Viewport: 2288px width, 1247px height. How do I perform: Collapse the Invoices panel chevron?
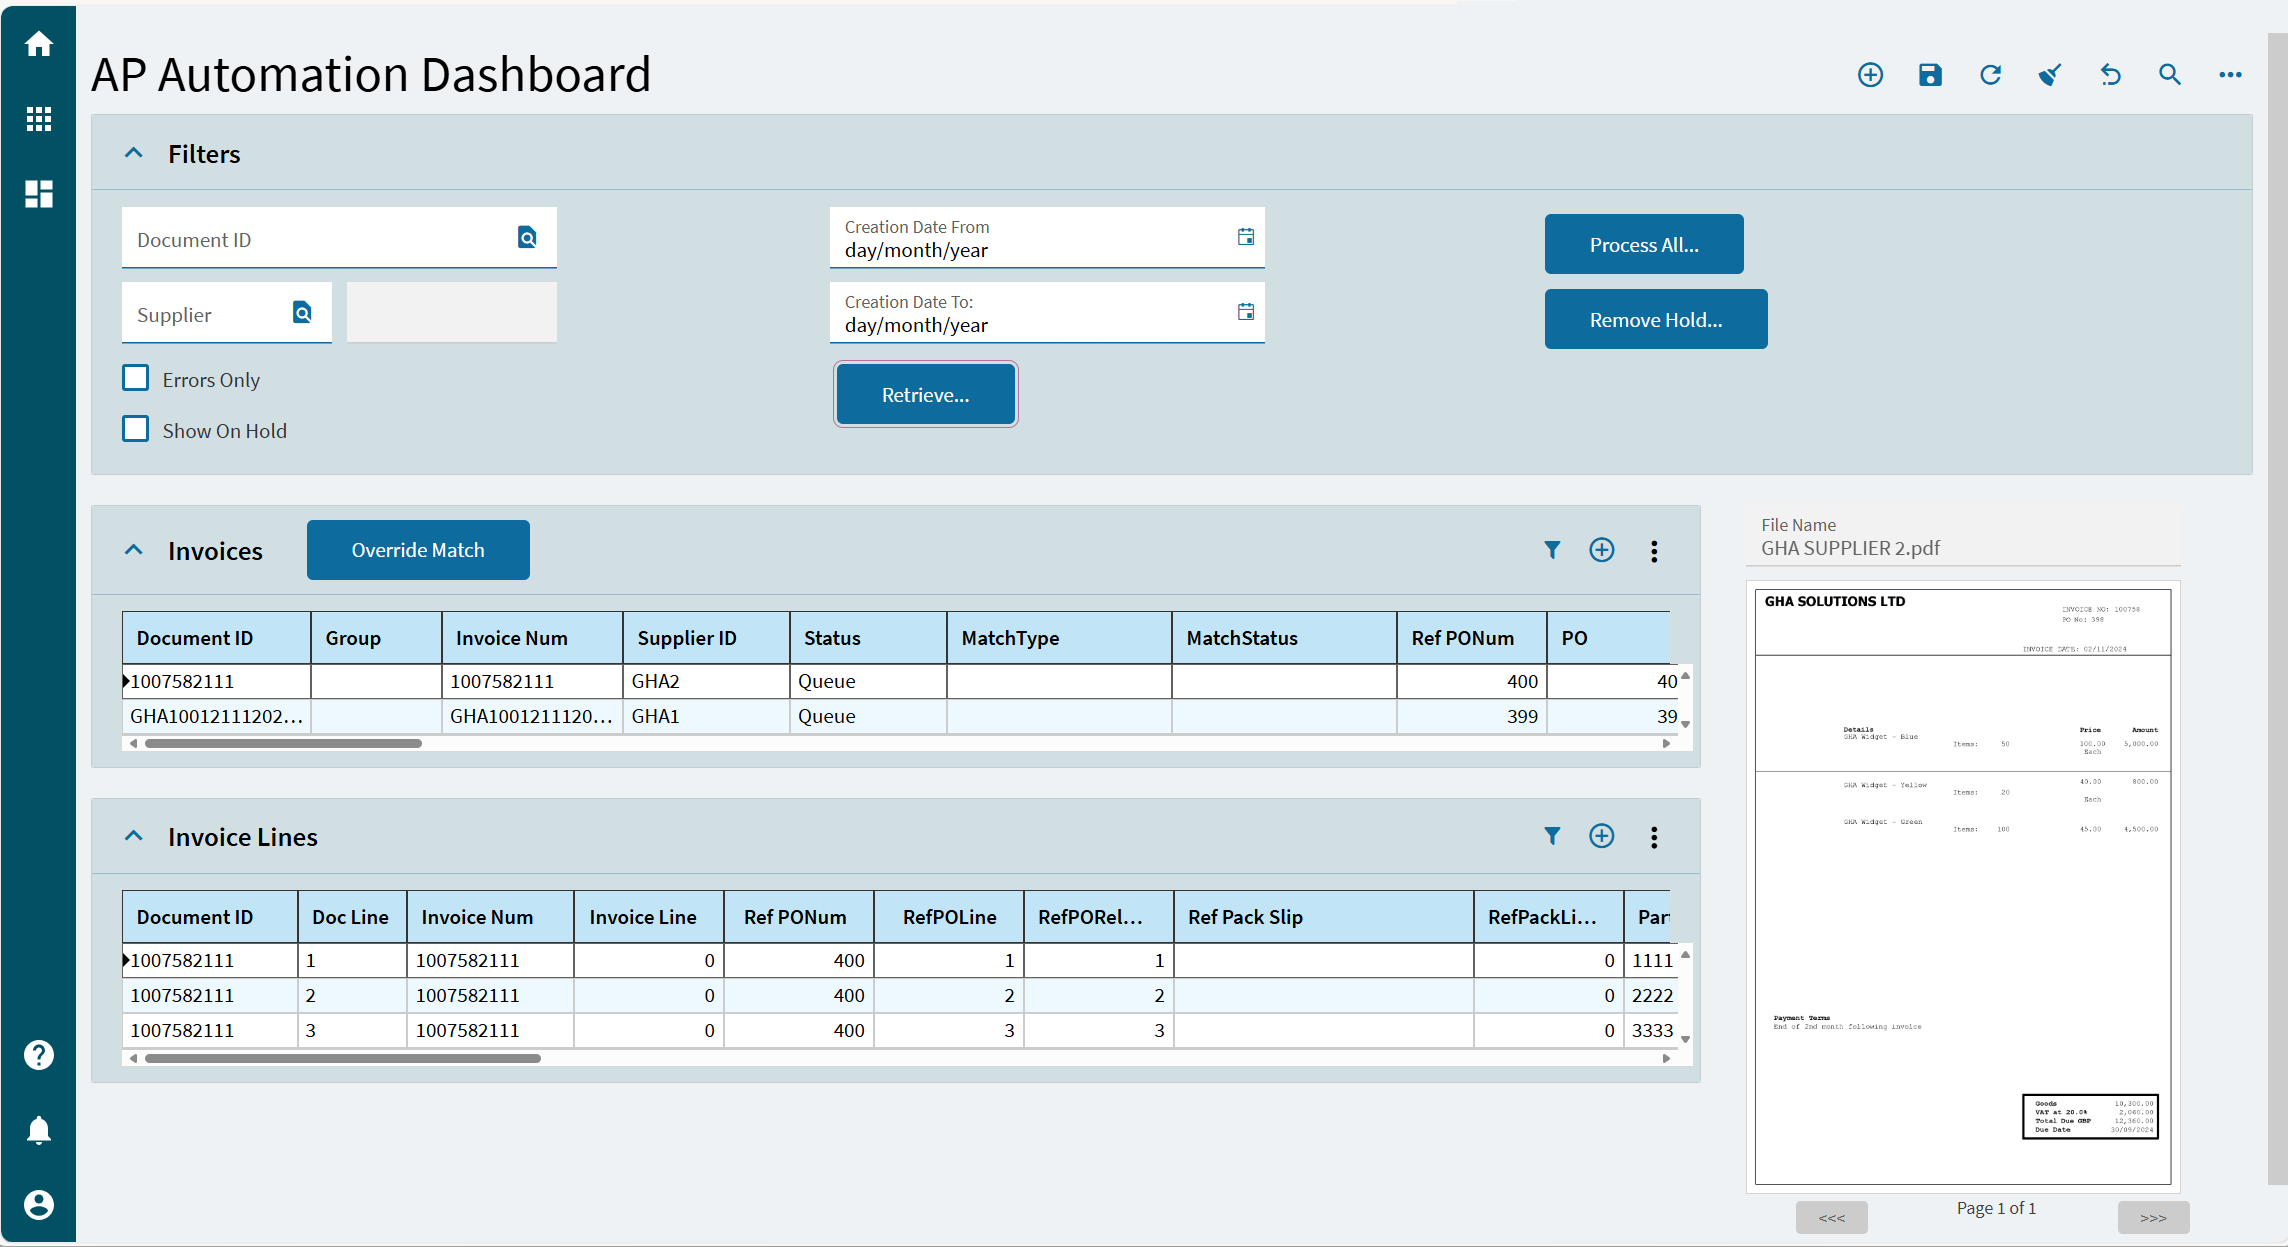[x=134, y=550]
